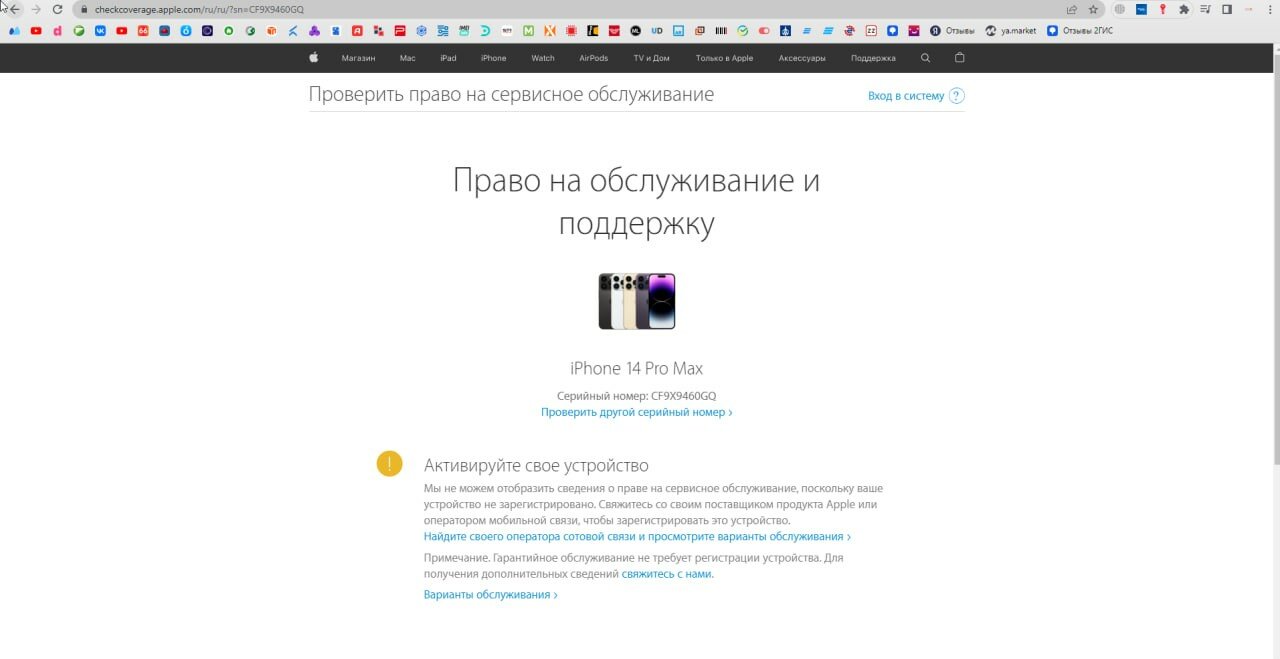Click Проверить другой серийный номер link
Image resolution: width=1280 pixels, height=659 pixels.
[x=636, y=412]
